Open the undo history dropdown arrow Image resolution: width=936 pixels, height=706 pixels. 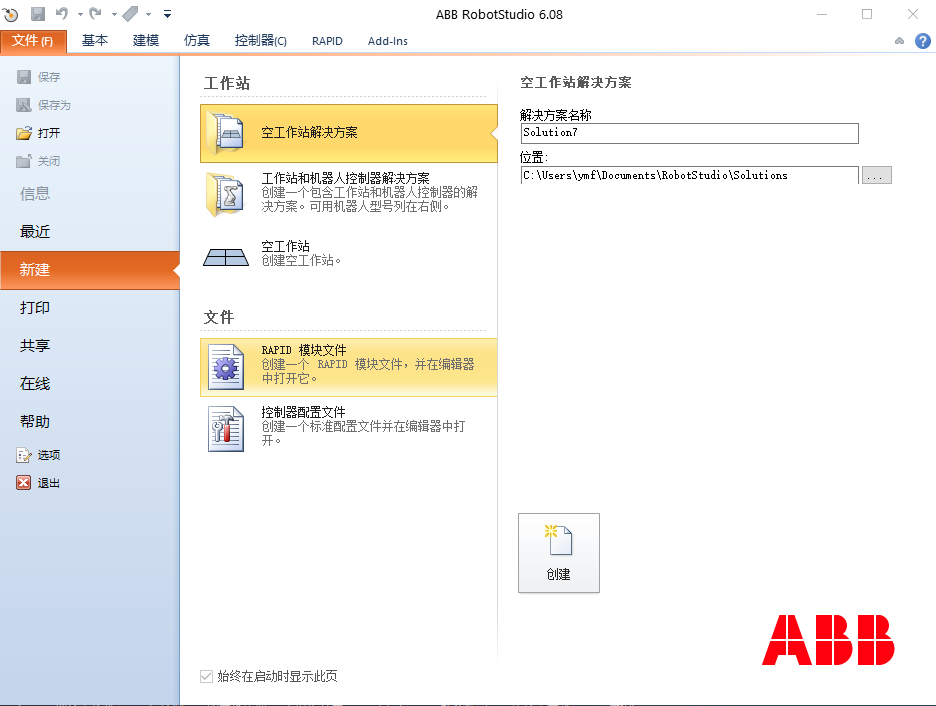[80, 14]
